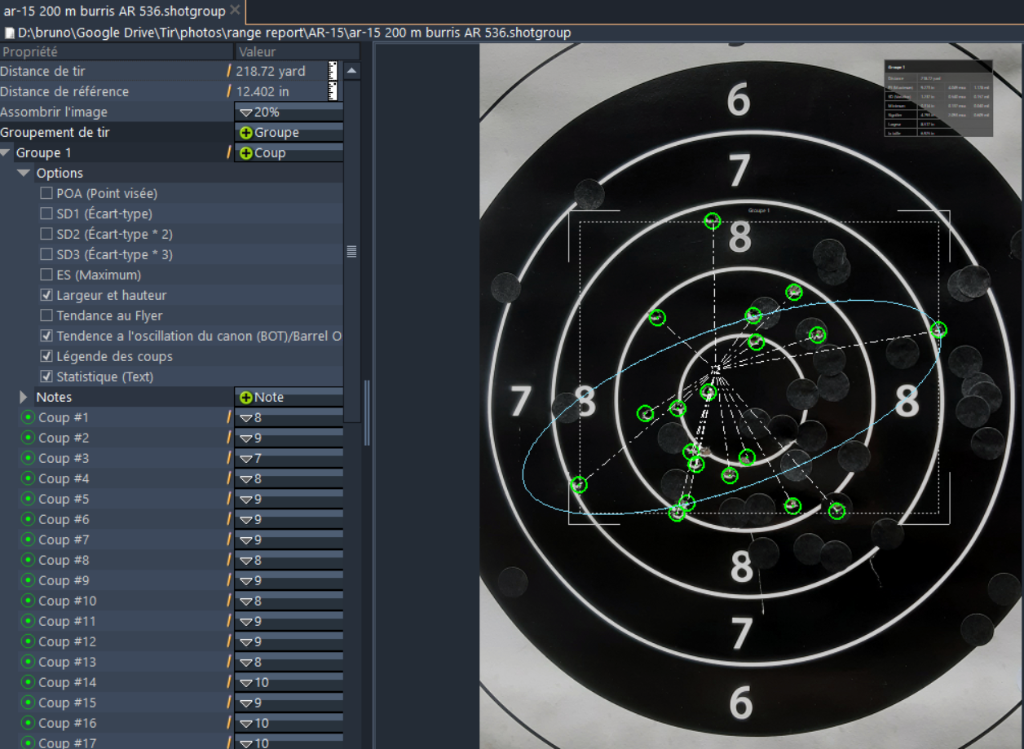Click the ruler icon beside Distance de tir value
1024x749 pixels.
coord(334,72)
